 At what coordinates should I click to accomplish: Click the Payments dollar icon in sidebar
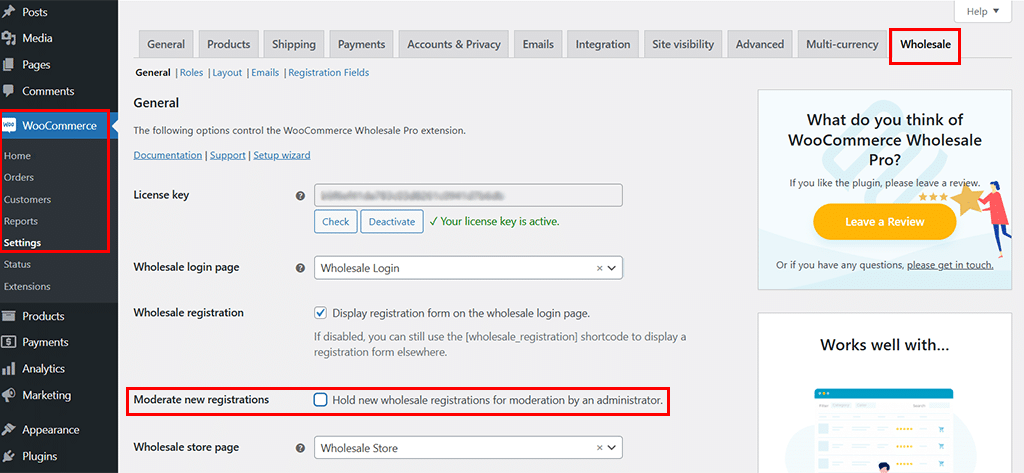pos(9,342)
